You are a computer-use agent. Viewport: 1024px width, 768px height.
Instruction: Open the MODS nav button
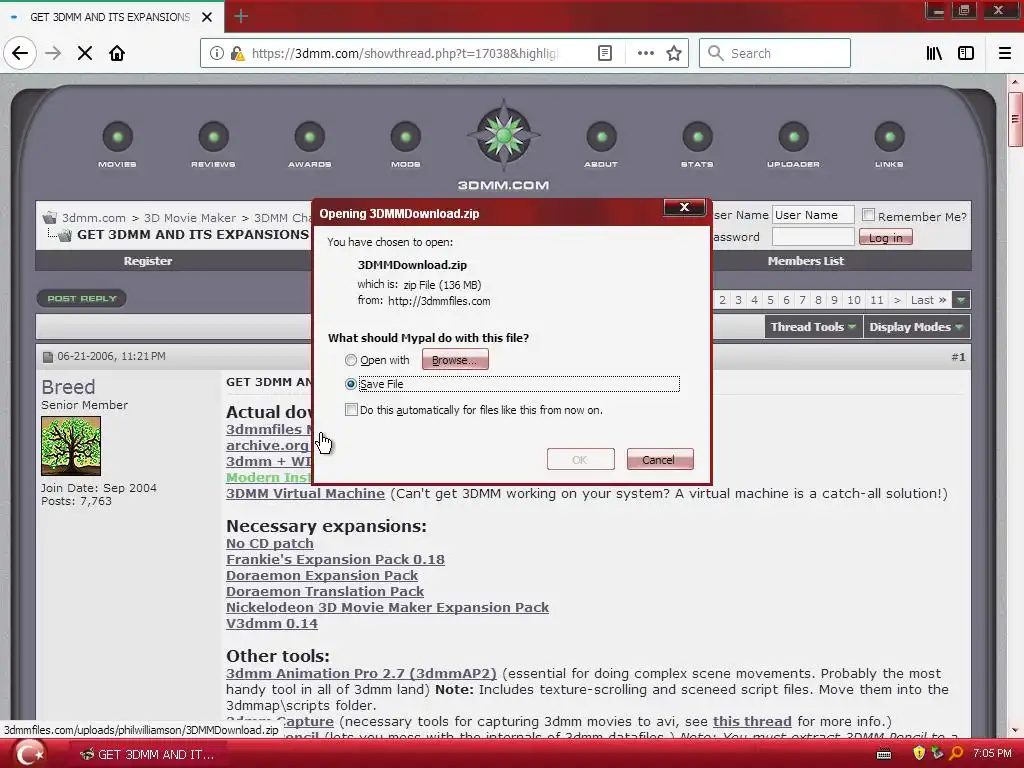click(406, 145)
